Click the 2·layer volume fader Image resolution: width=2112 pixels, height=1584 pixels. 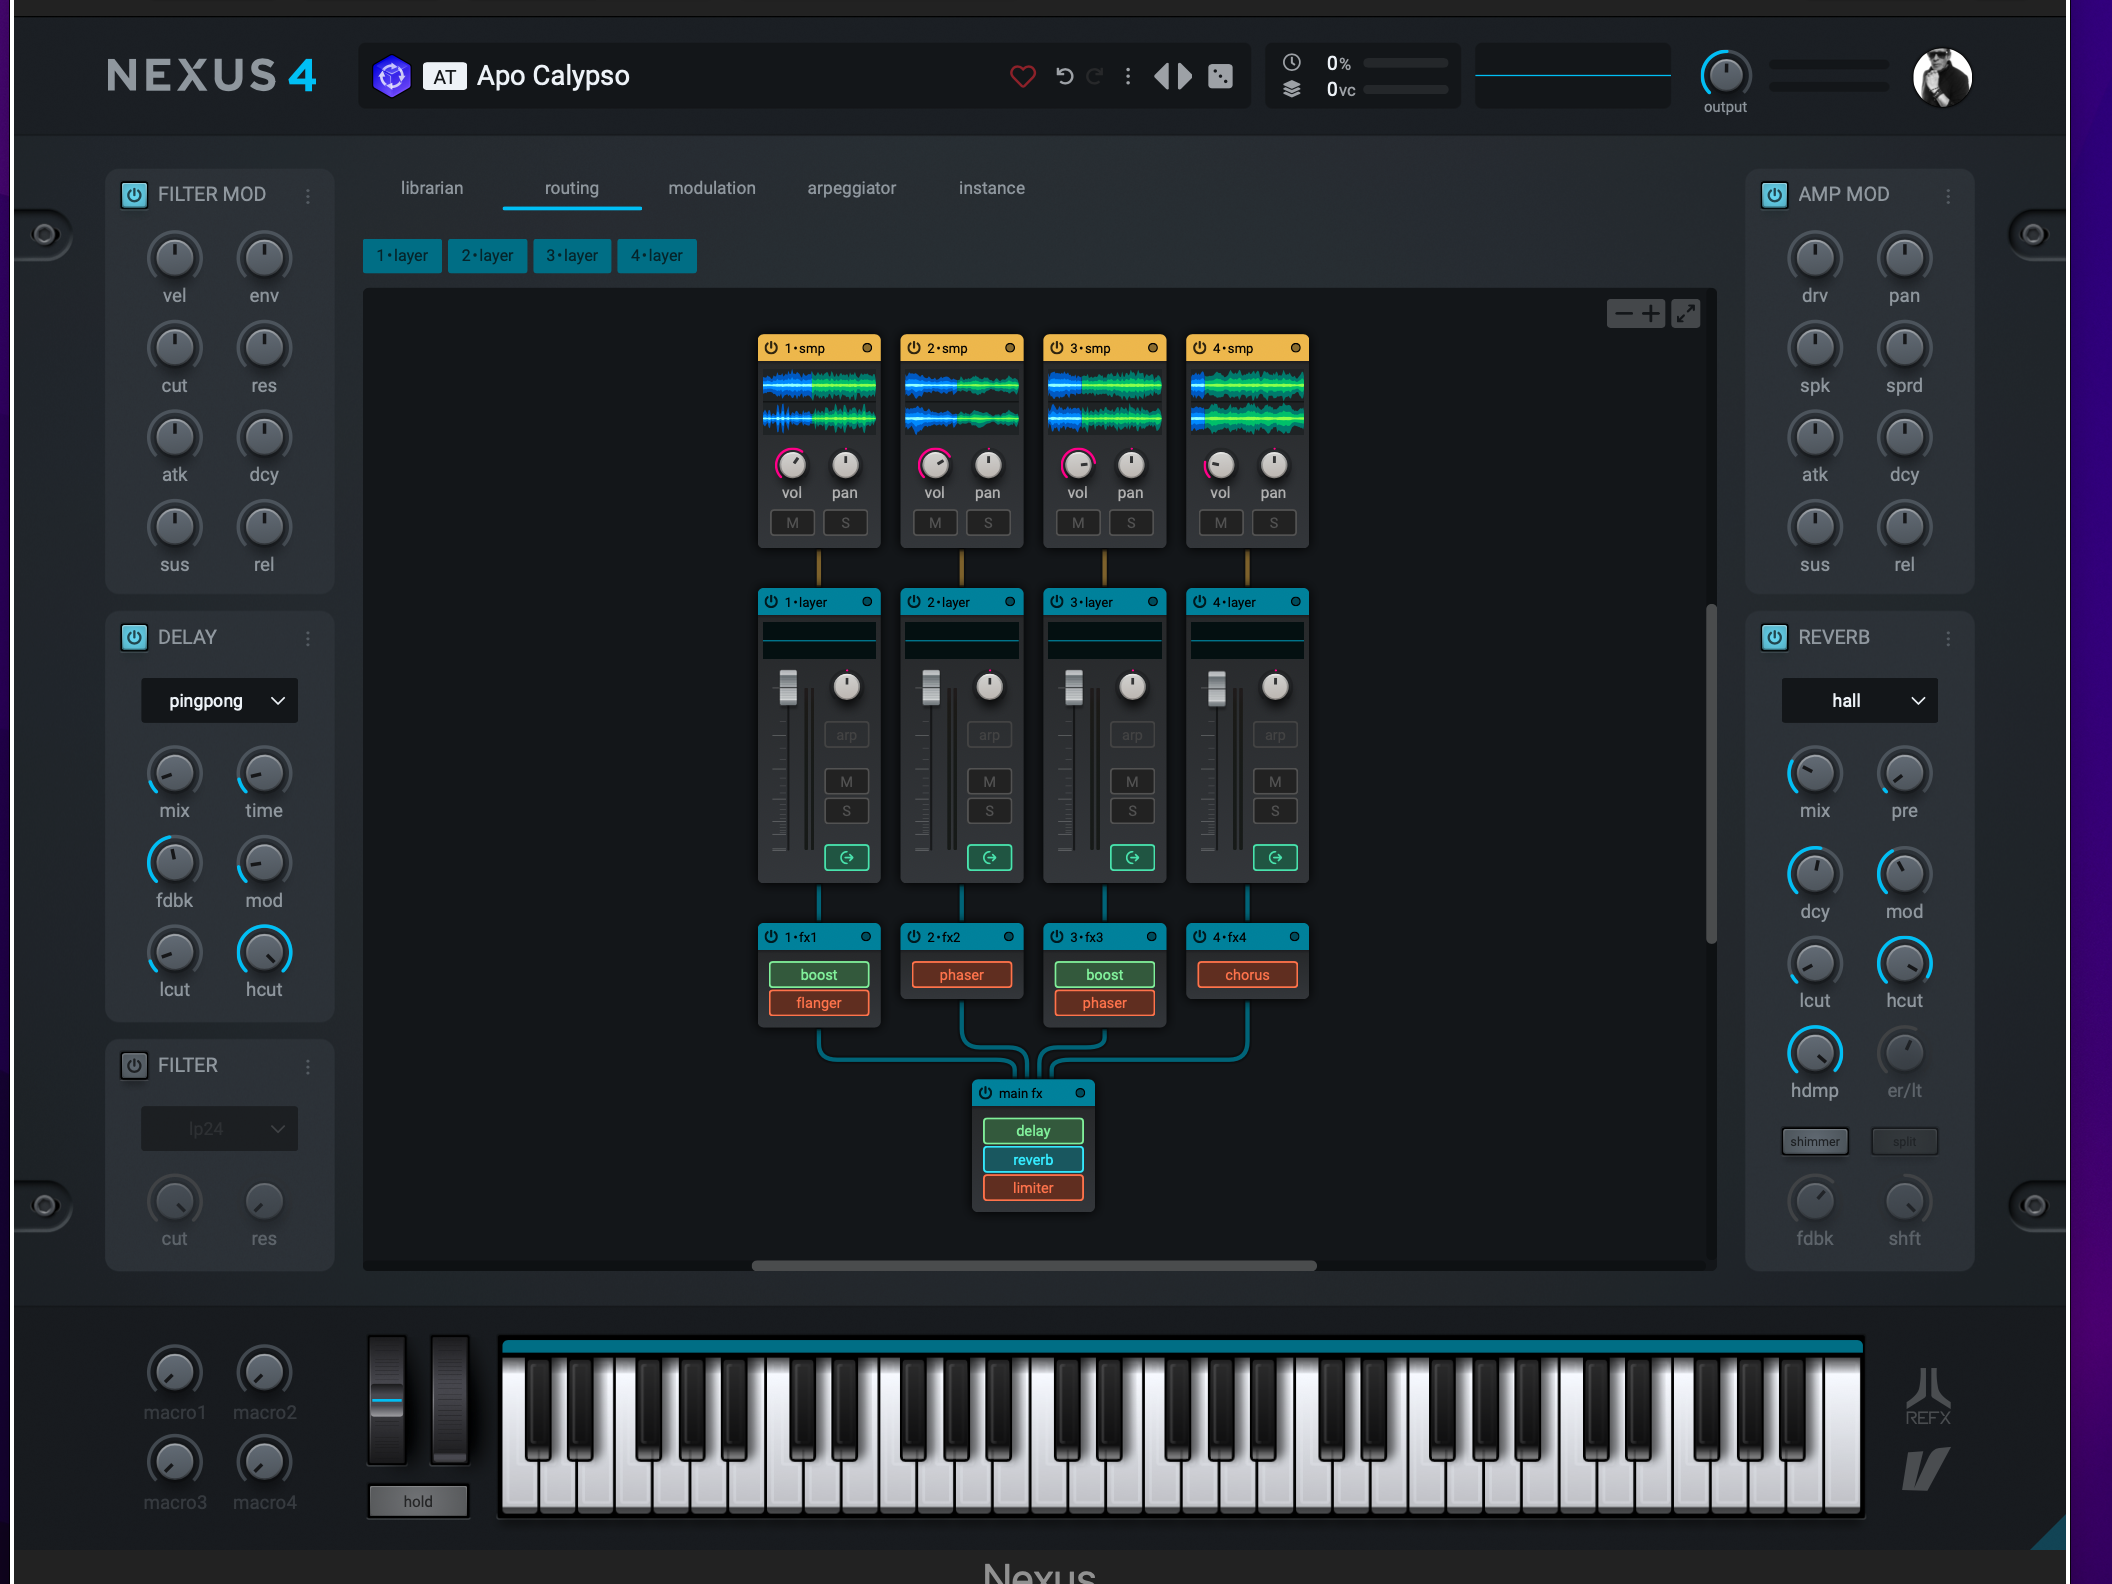point(931,687)
